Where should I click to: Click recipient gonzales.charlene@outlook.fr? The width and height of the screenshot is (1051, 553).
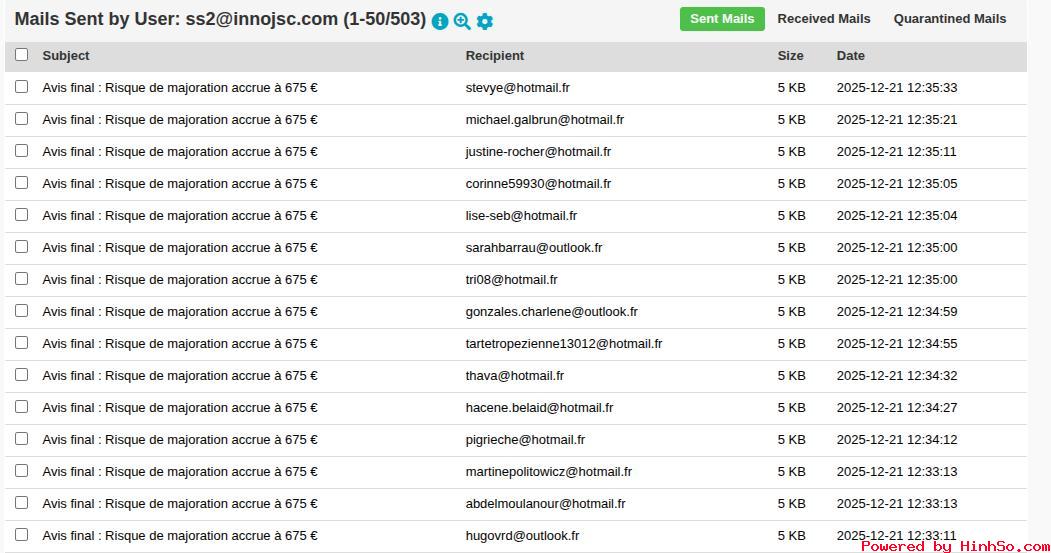tap(551, 312)
